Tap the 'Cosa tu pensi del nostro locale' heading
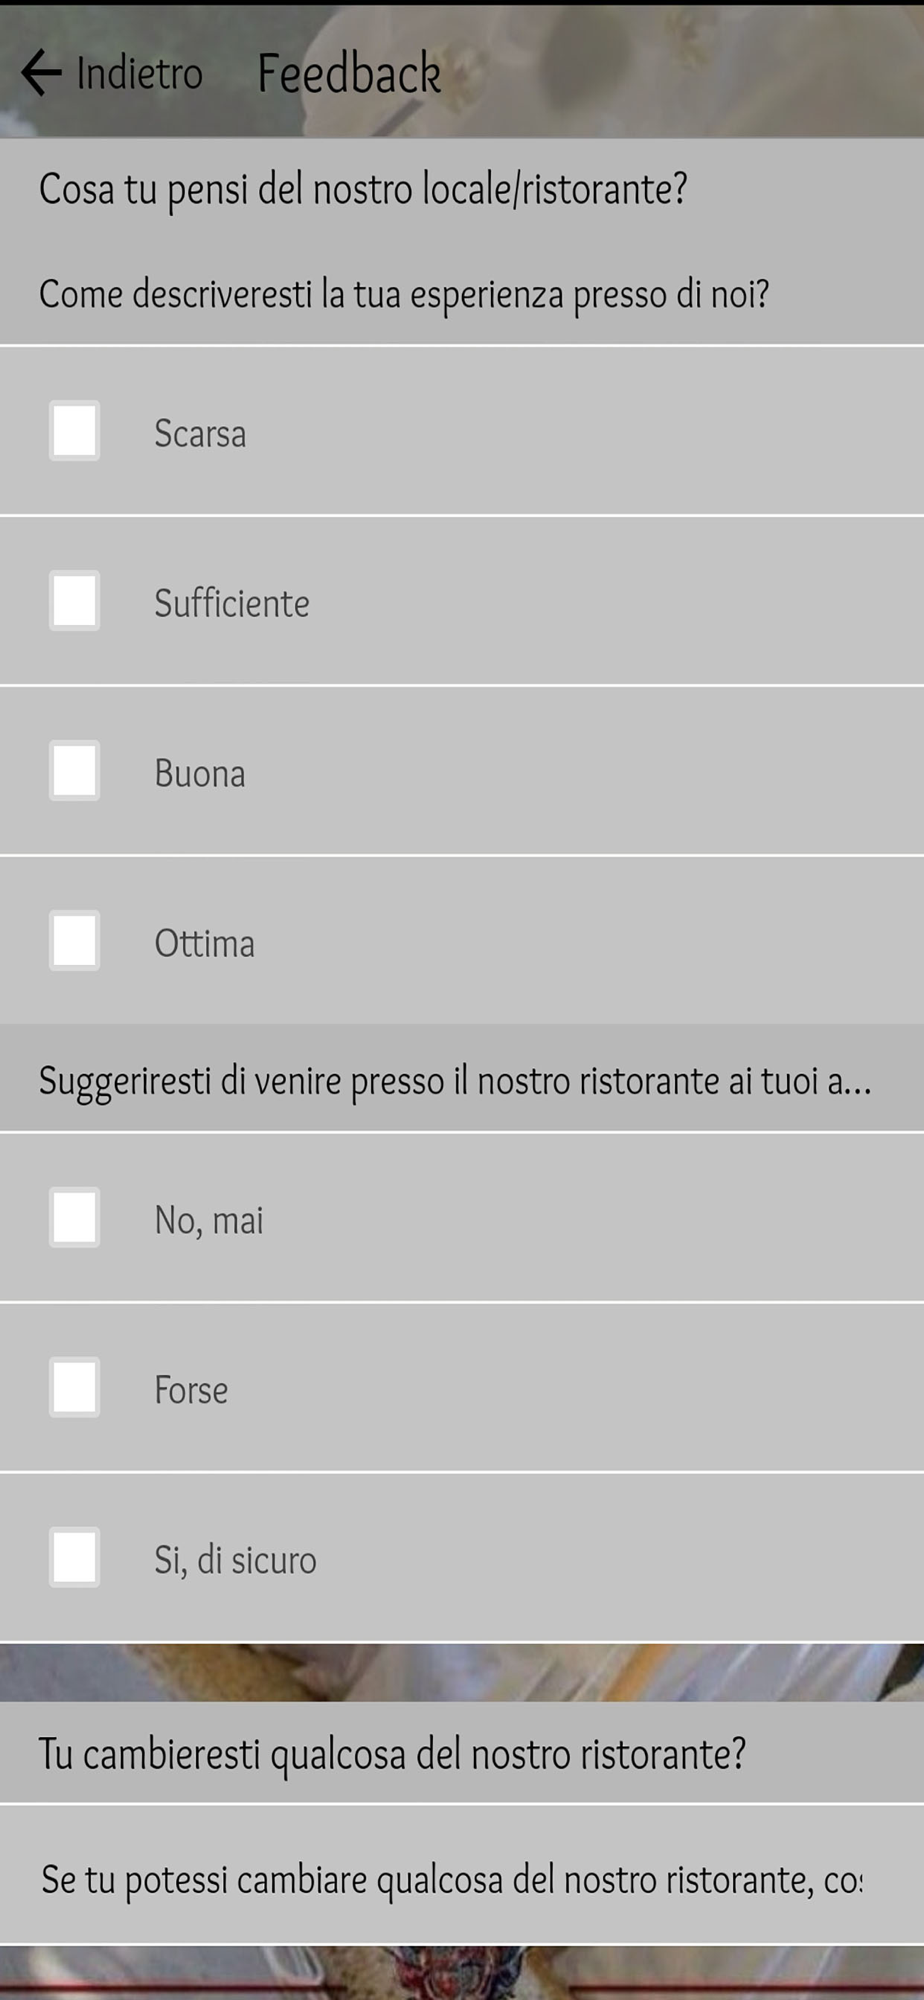Image resolution: width=924 pixels, height=2000 pixels. [x=363, y=189]
